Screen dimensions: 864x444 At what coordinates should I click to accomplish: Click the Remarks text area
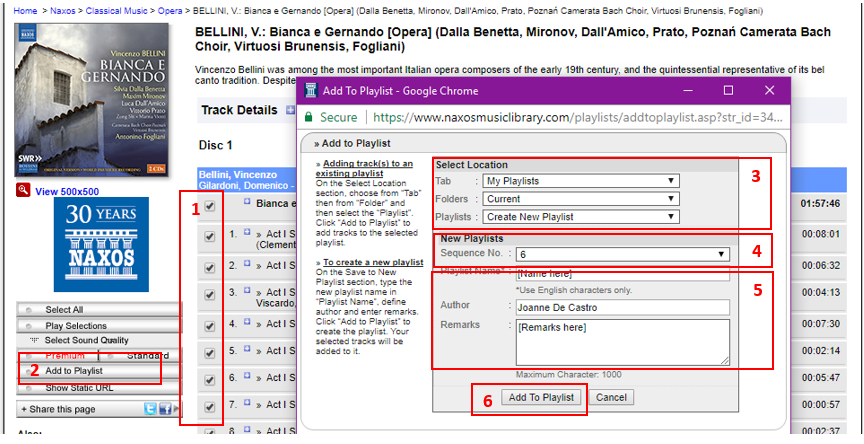click(623, 342)
